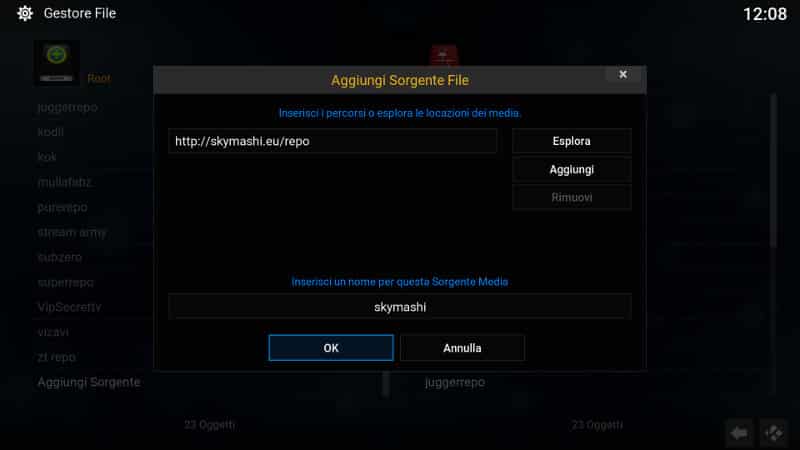
Task: Select the juggerrepo entry in the right panel
Action: tap(455, 382)
